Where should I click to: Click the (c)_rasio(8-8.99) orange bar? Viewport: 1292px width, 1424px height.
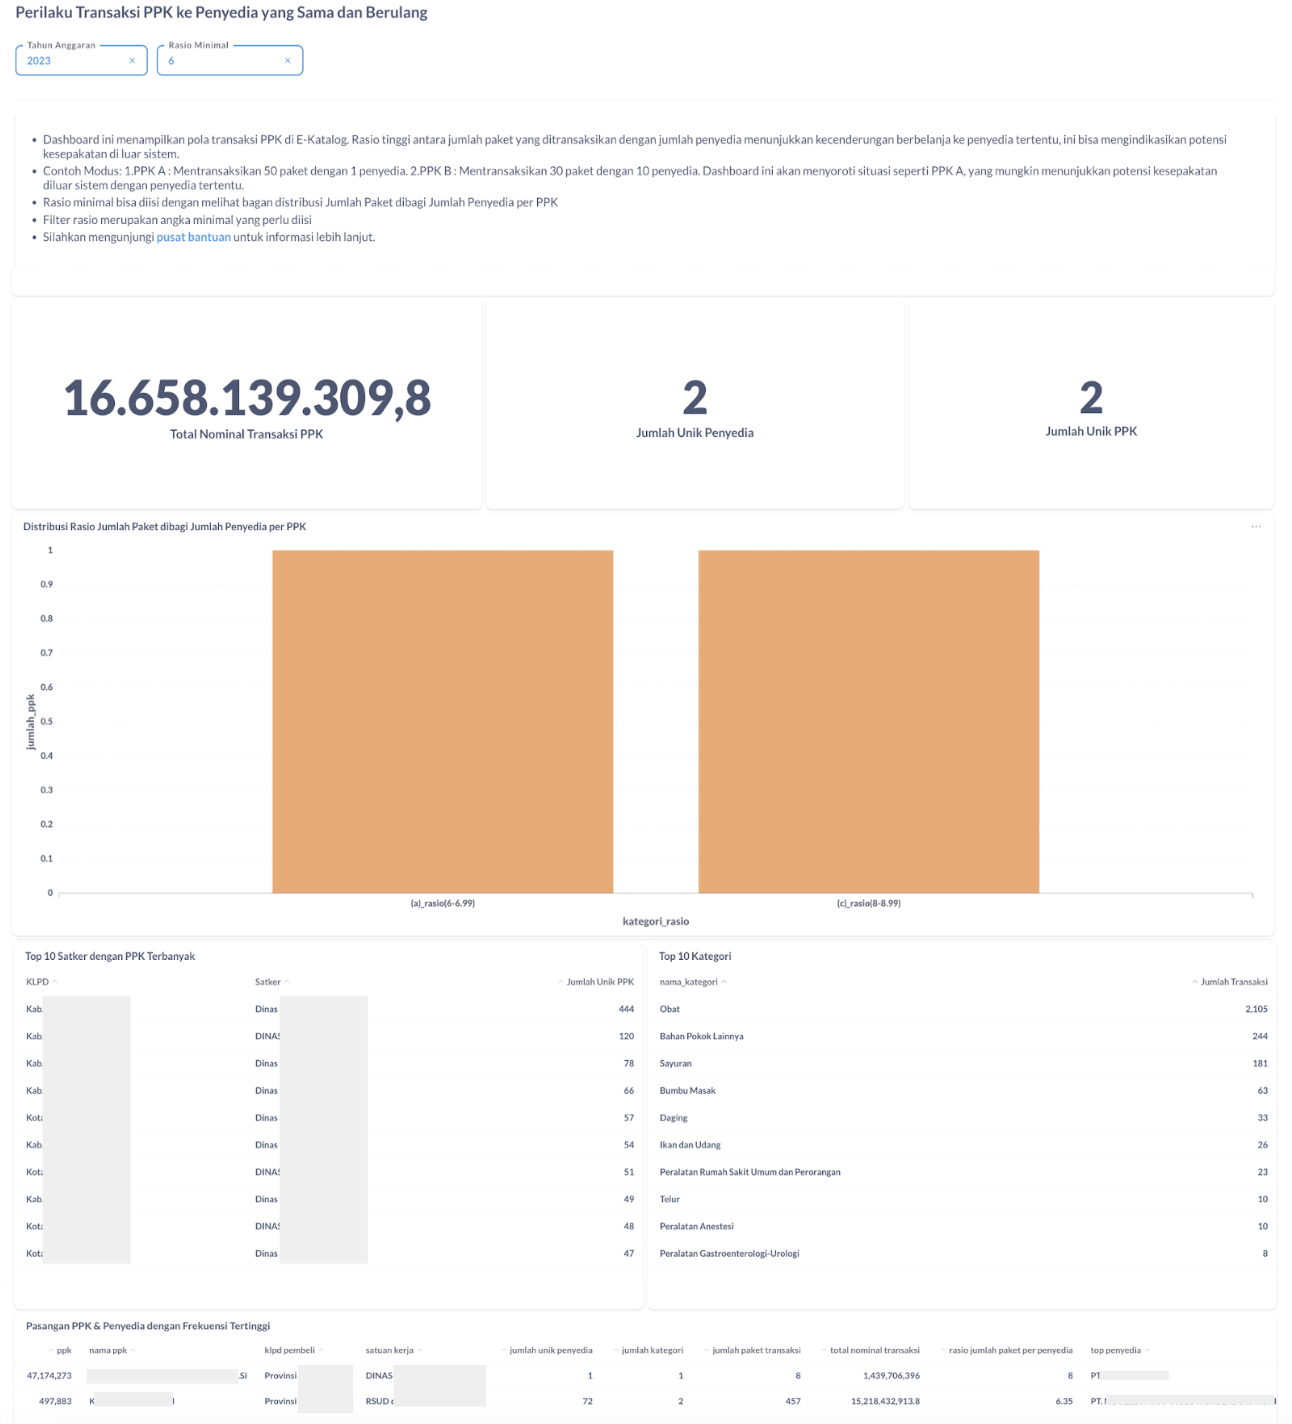pyautogui.click(x=869, y=721)
